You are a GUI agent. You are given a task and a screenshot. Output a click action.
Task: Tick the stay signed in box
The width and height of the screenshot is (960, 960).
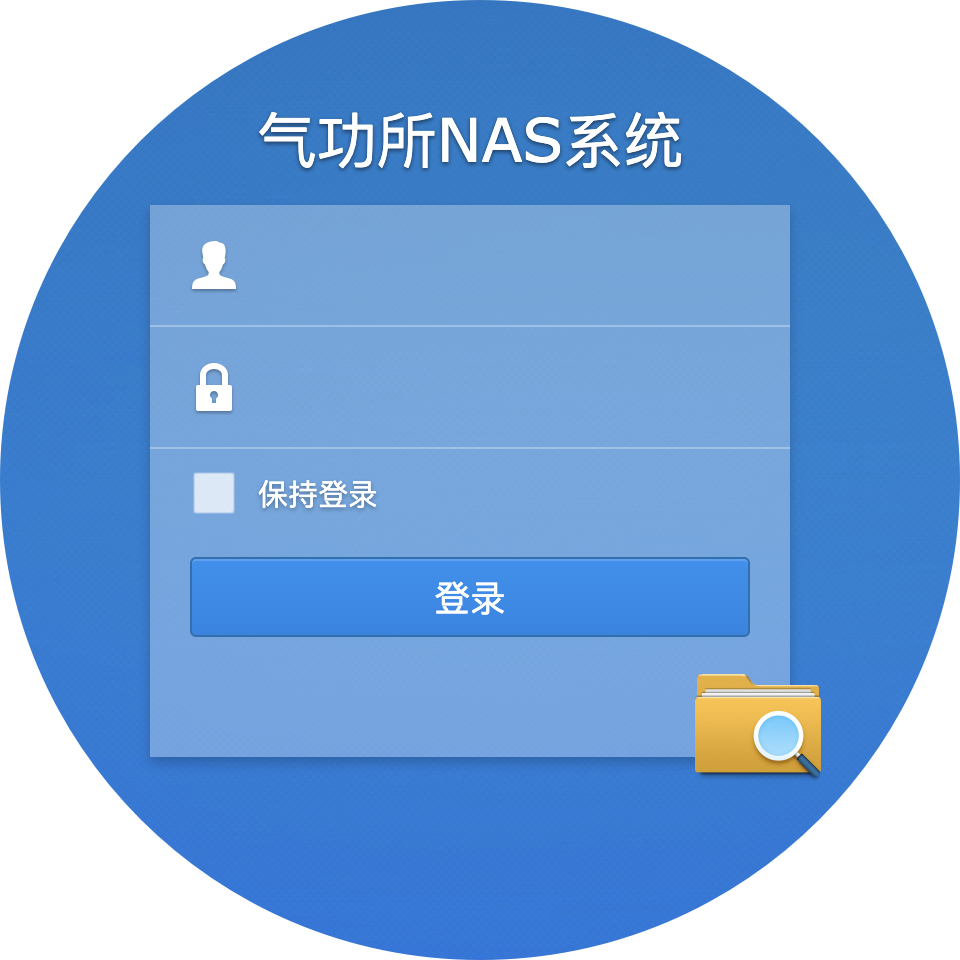214,493
